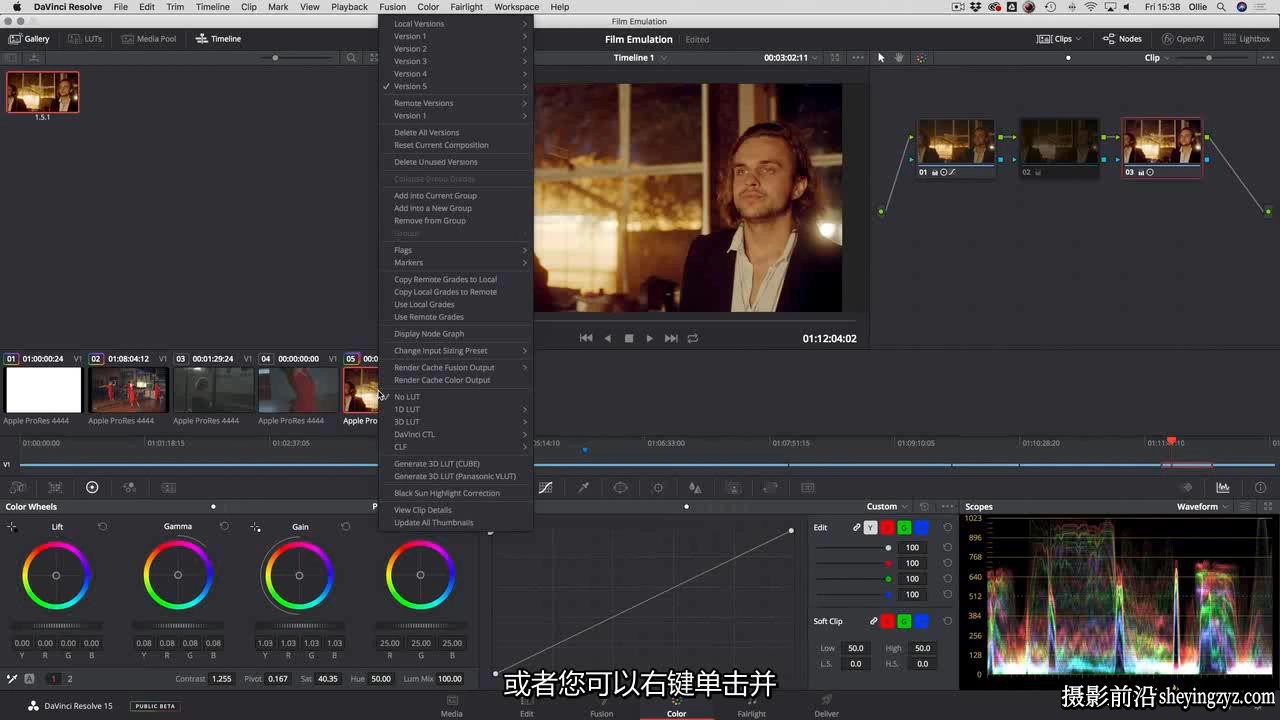This screenshot has width=1280, height=720.
Task: Adjust the luminance intensity slider
Action: (x=853, y=548)
